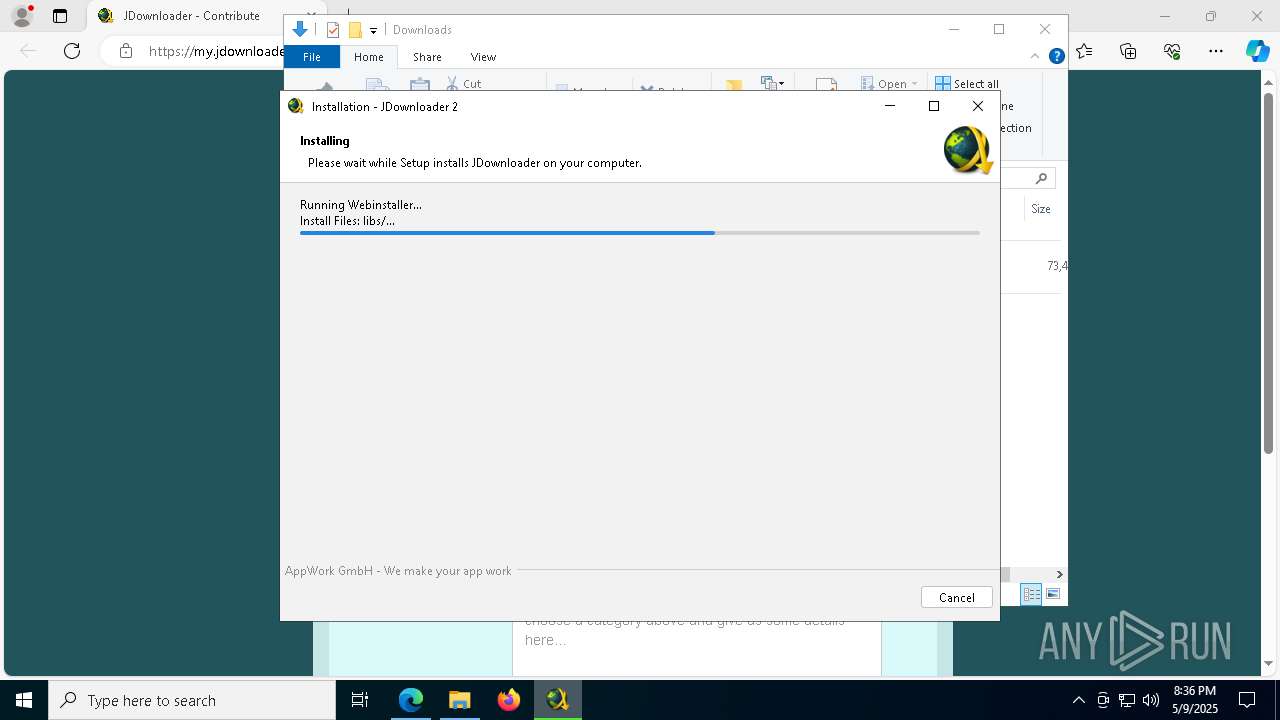
Task: Switch Explorer to large icons view
Action: point(1053,594)
